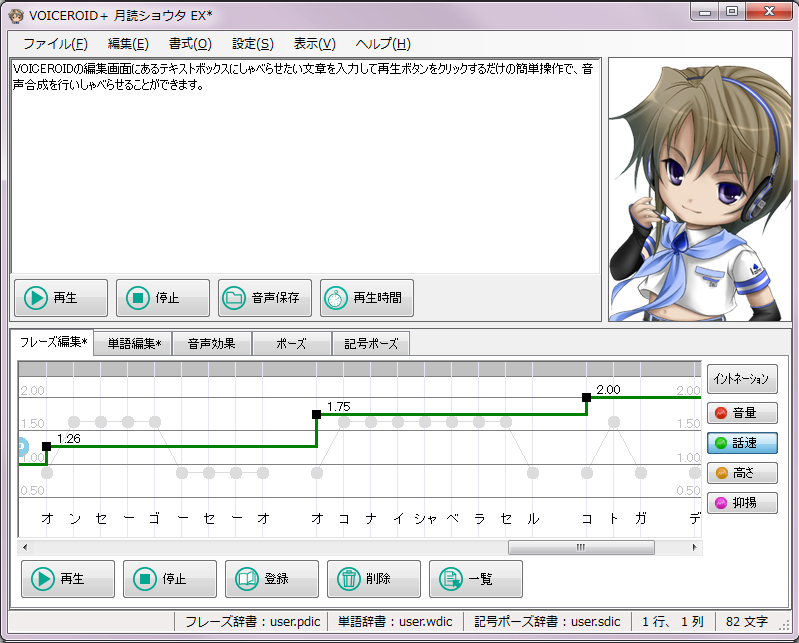This screenshot has height=643, width=799.
Task: Click the 記号ポーズ辞書：user.sdic status entry
Action: [547, 622]
